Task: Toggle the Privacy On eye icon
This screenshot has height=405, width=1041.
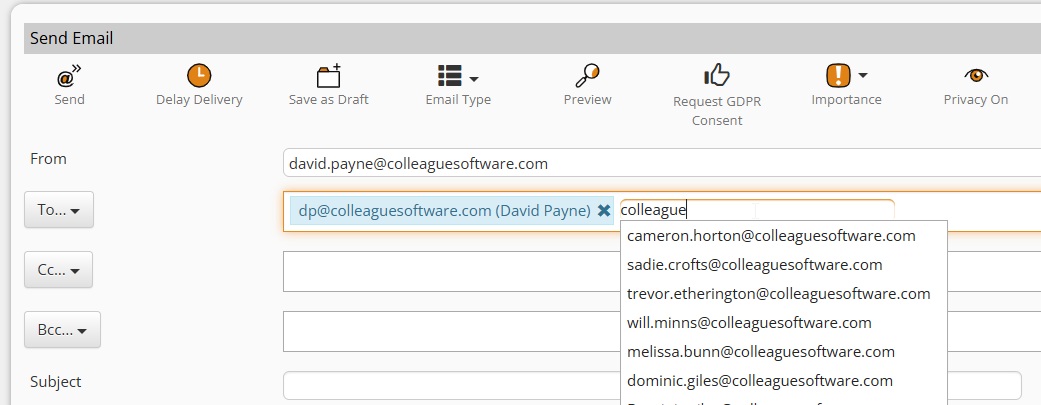Action: pyautogui.click(x=975, y=76)
